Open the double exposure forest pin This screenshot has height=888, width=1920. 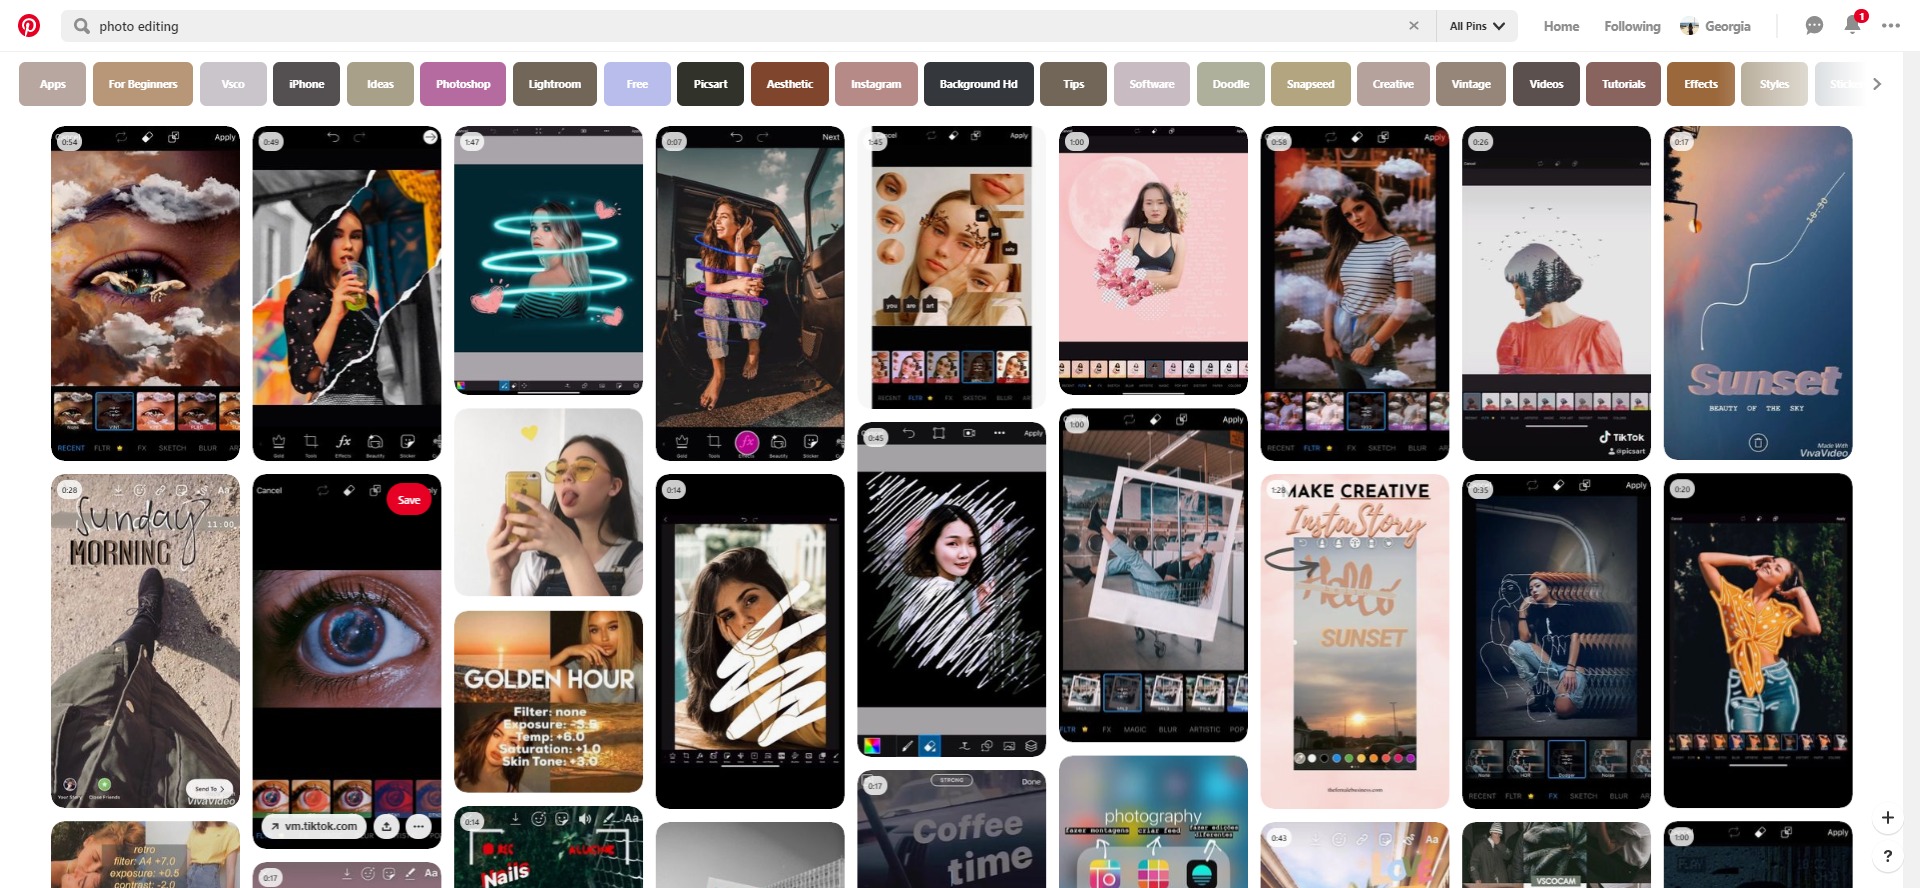pyautogui.click(x=1556, y=293)
